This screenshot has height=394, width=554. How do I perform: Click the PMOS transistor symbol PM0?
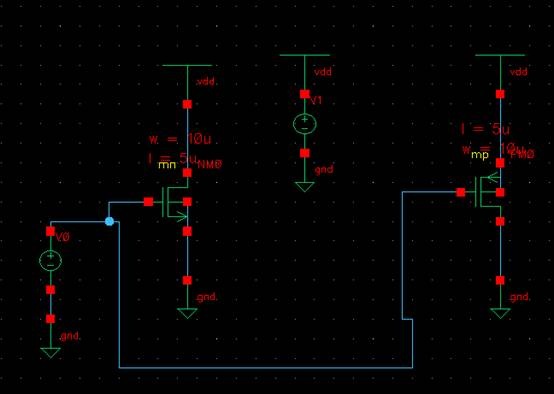tap(488, 192)
